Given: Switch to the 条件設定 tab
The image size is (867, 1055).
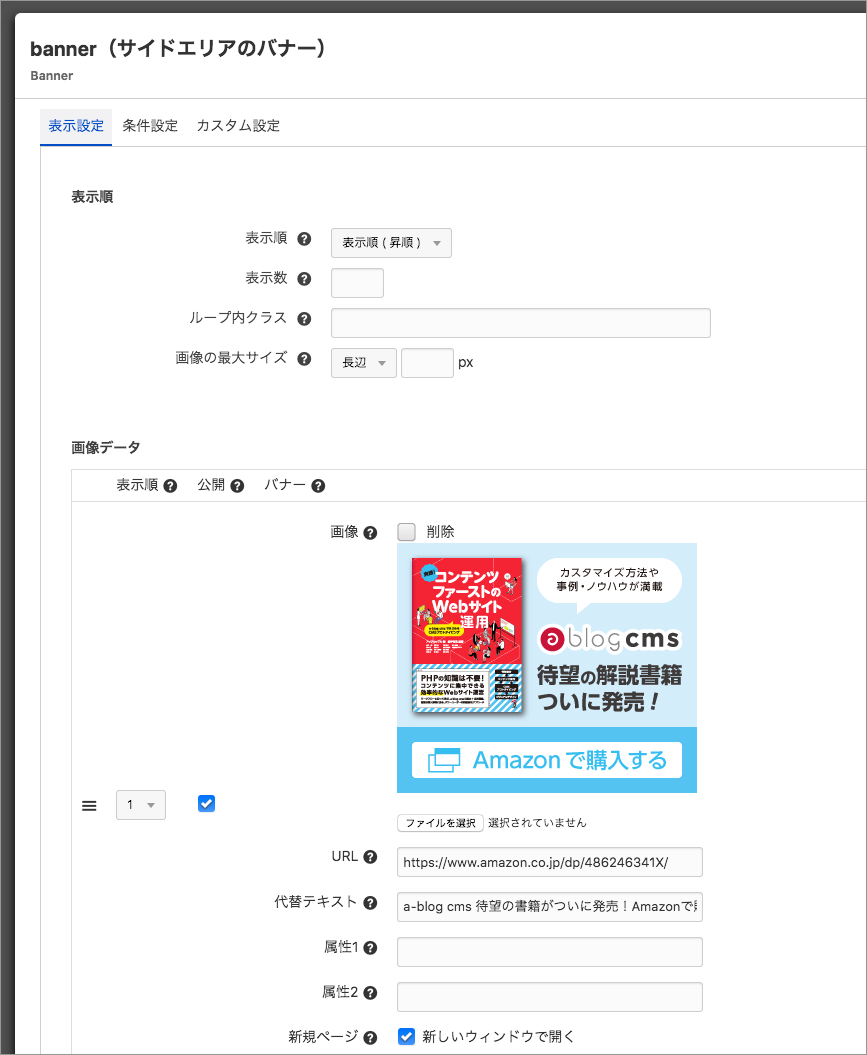Looking at the screenshot, I should pos(150,126).
